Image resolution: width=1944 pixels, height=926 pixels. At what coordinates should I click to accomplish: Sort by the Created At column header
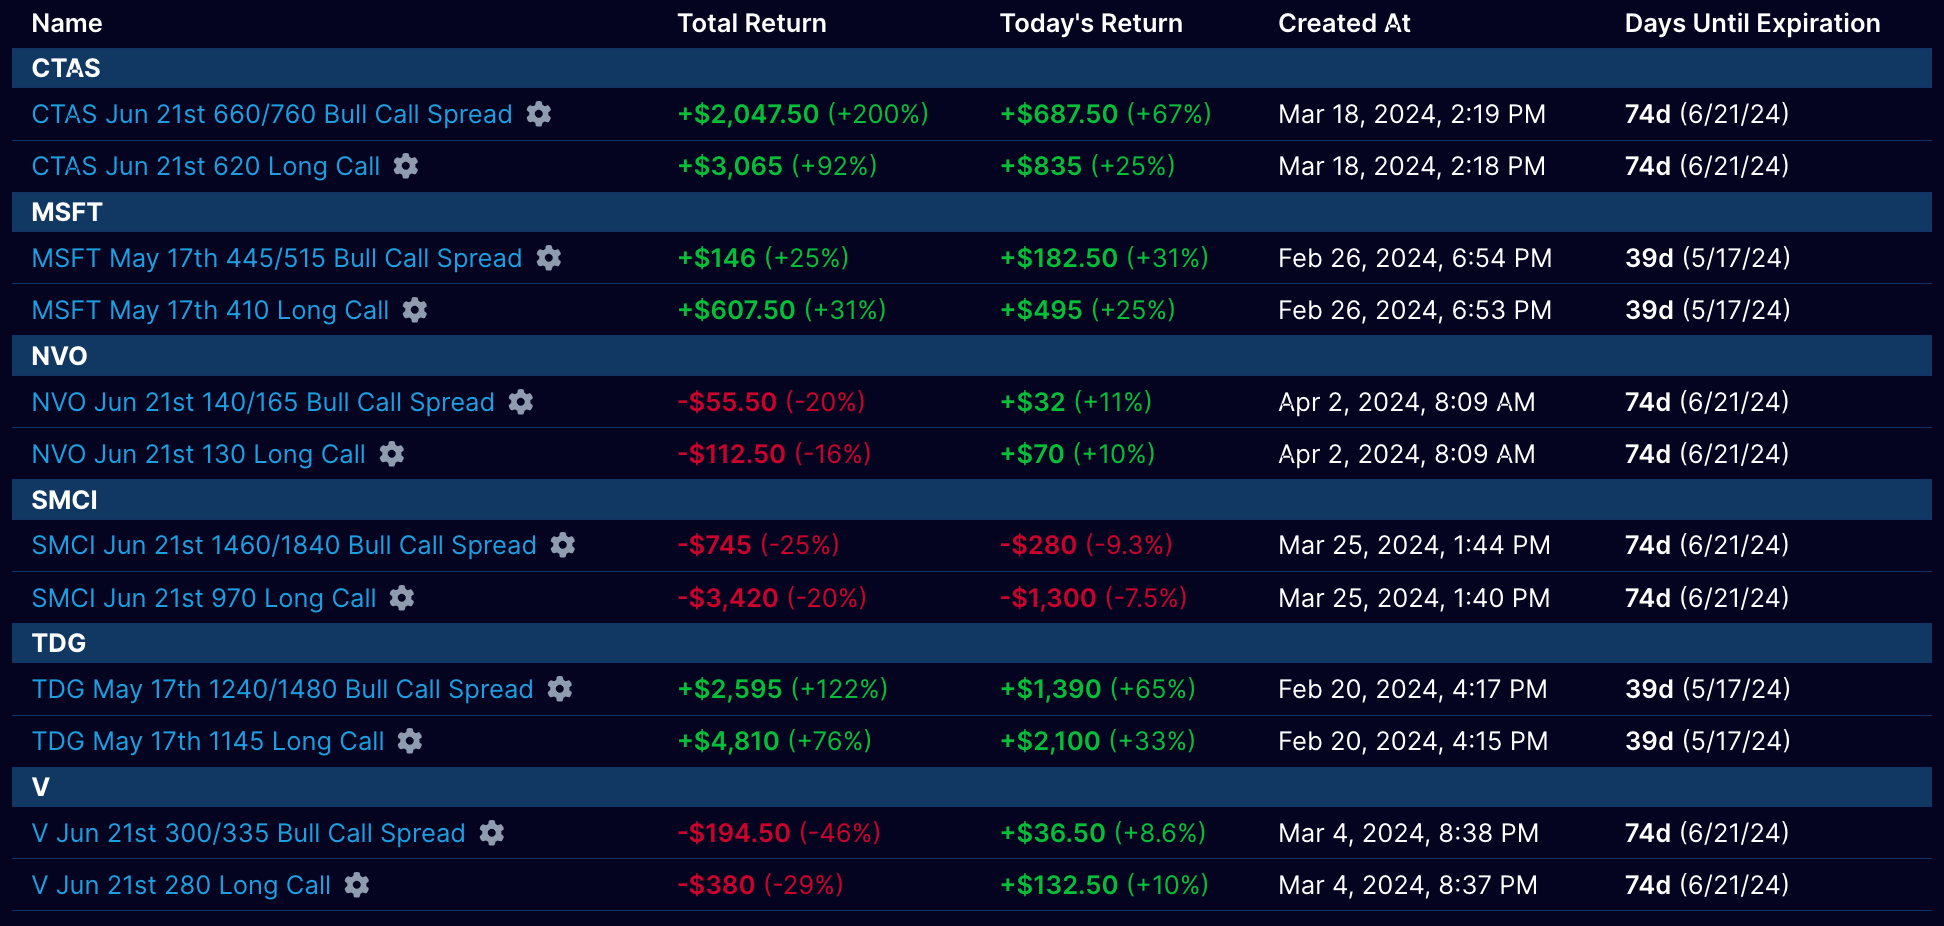tap(1344, 23)
